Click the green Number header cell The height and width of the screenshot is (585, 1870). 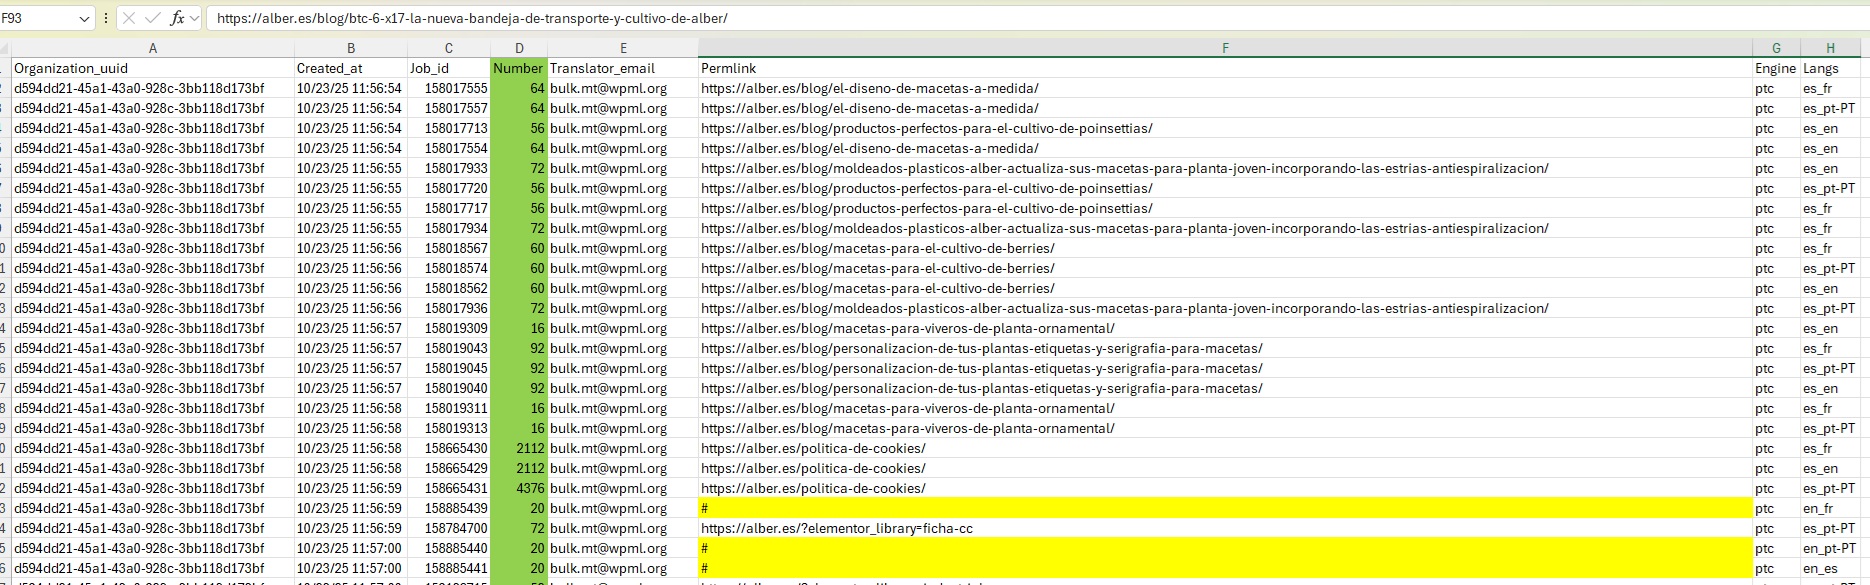pos(518,68)
